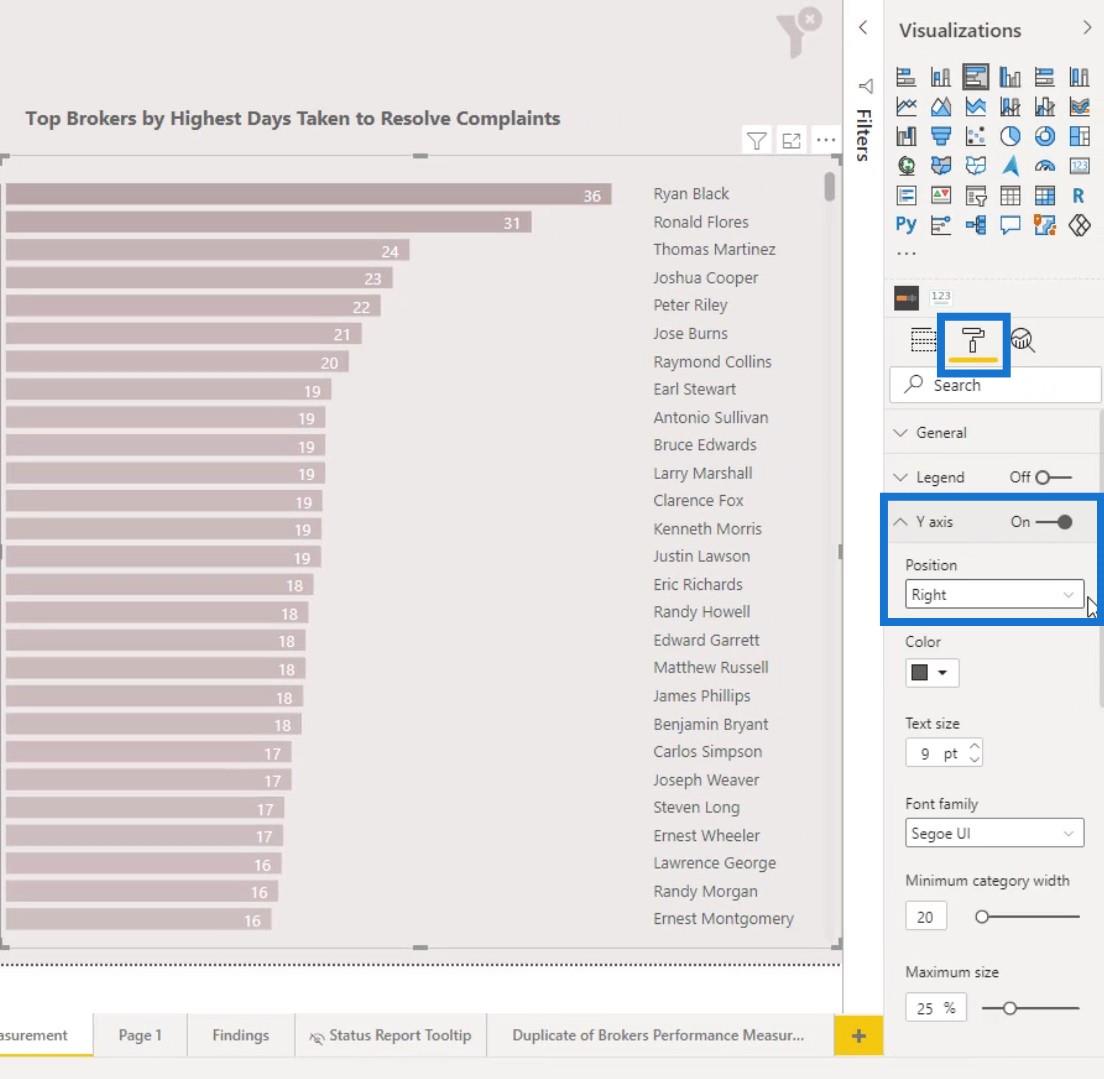The image size is (1104, 1079).
Task: Switch to the Format paint roller tab
Action: coord(973,342)
